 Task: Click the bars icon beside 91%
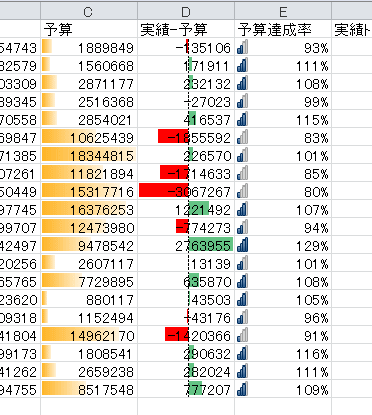242,335
